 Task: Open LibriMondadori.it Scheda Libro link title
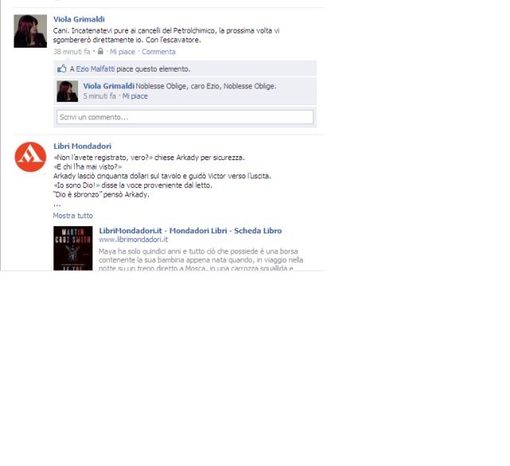190,231
